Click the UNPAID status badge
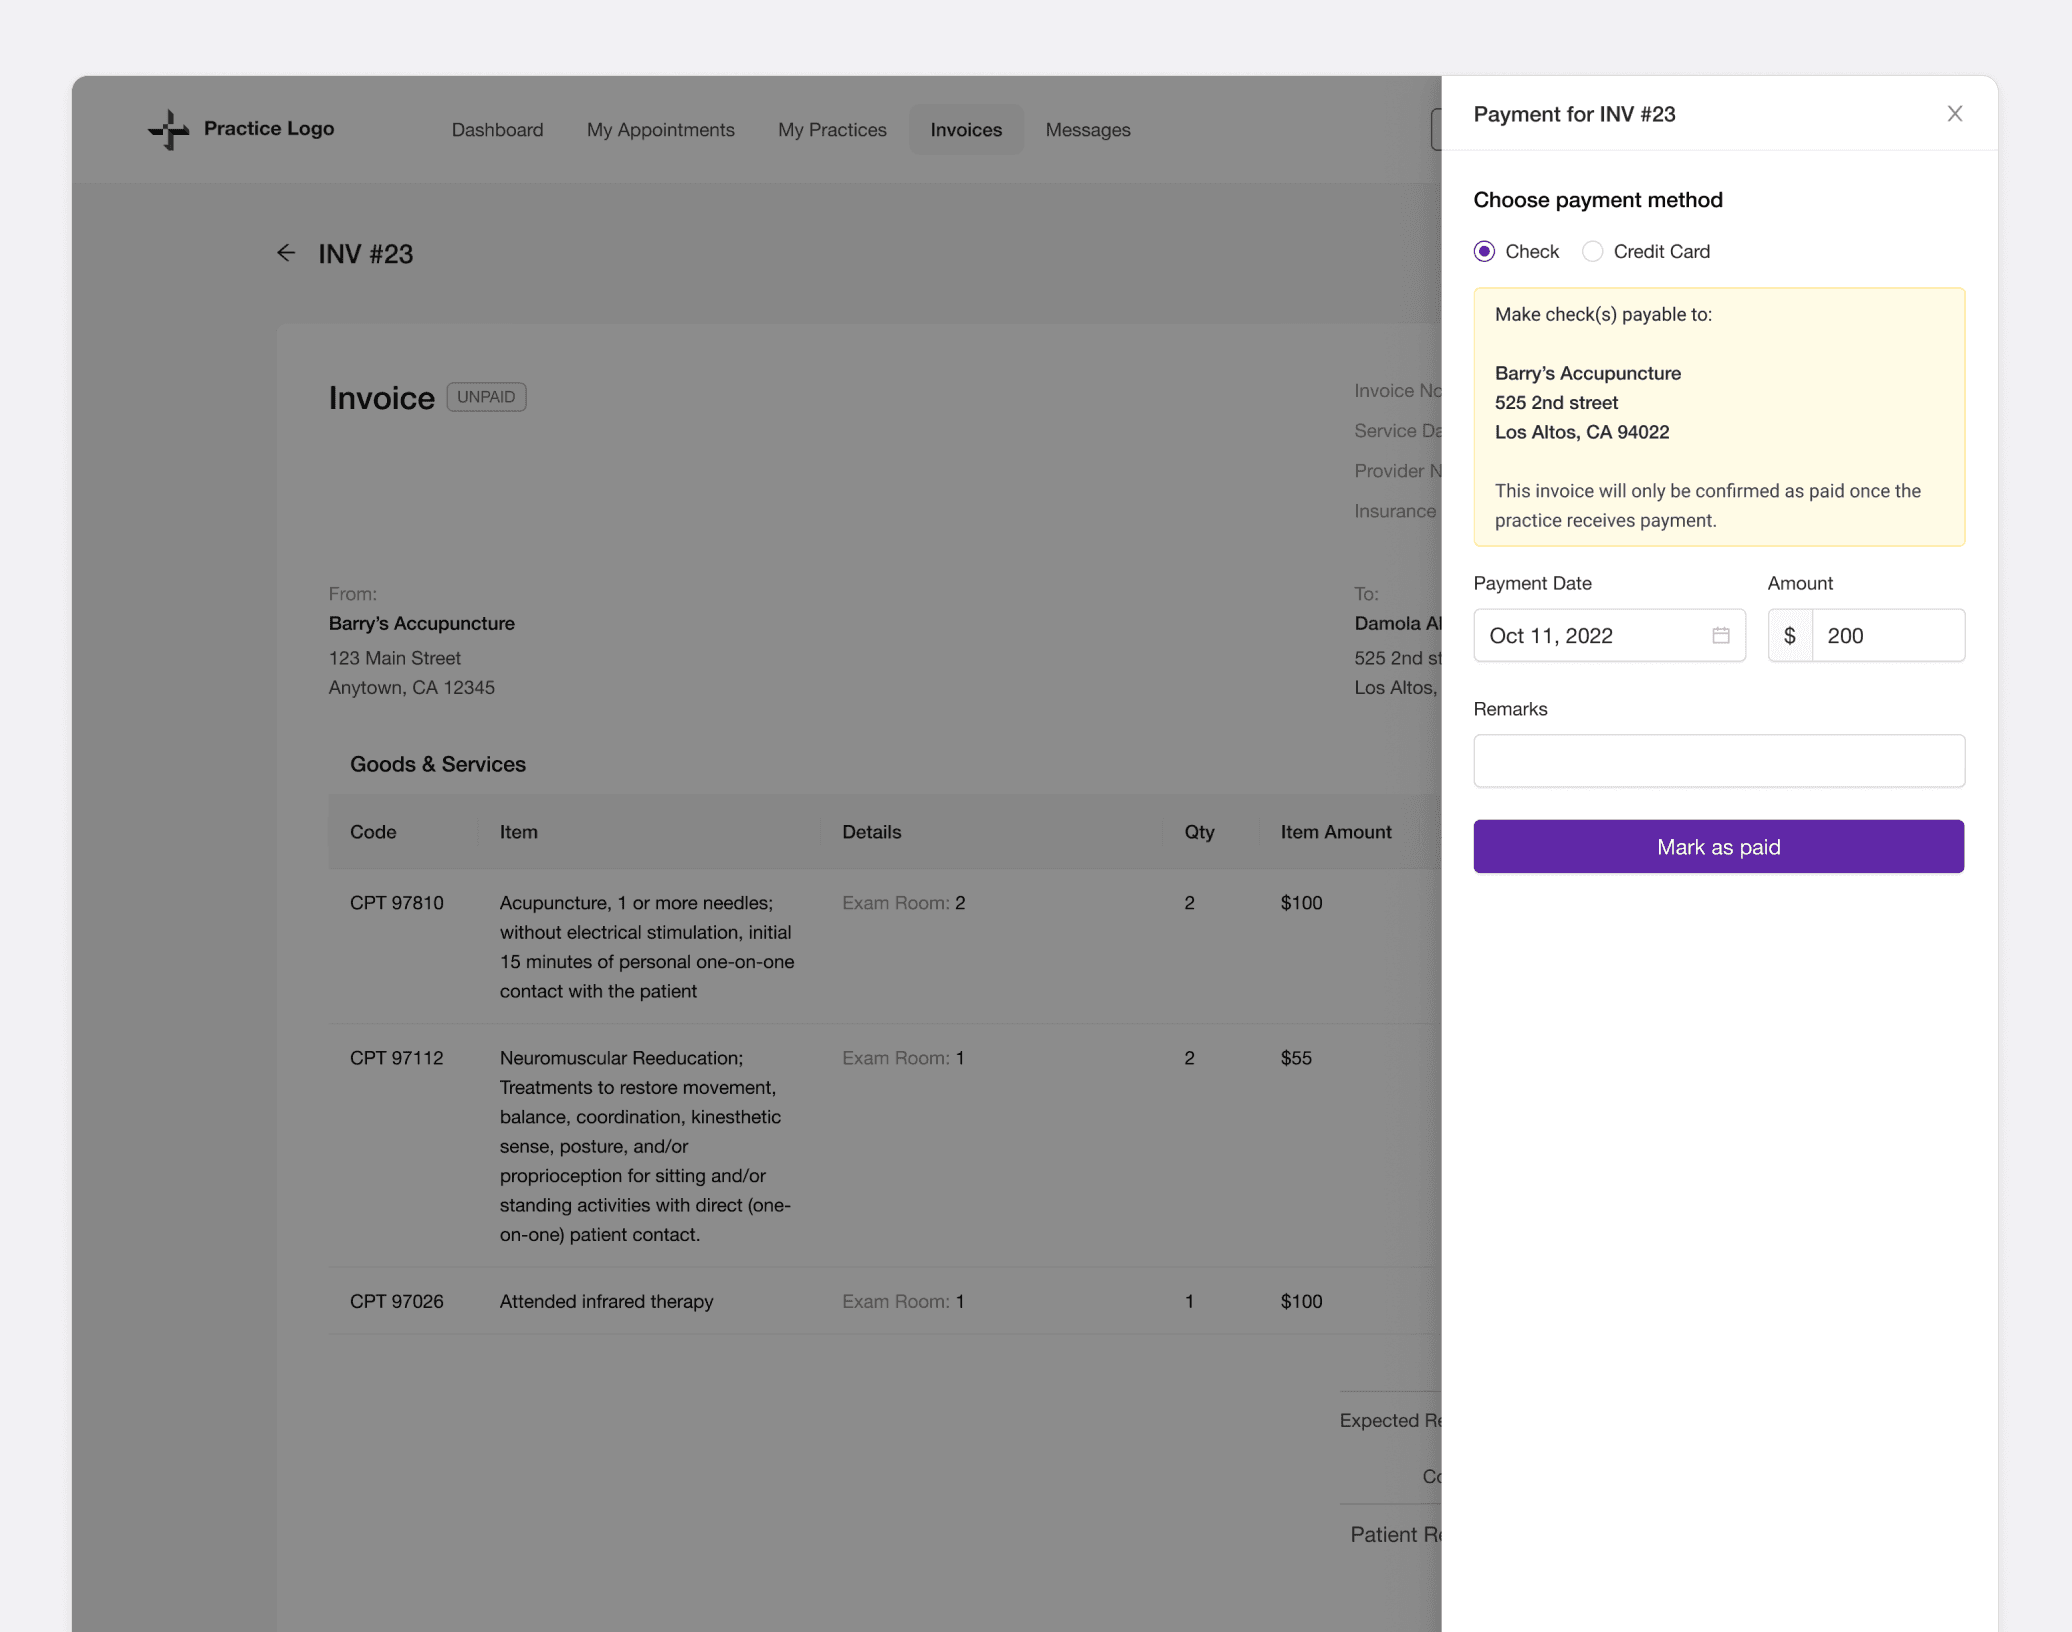Image resolution: width=2072 pixels, height=1632 pixels. point(486,397)
